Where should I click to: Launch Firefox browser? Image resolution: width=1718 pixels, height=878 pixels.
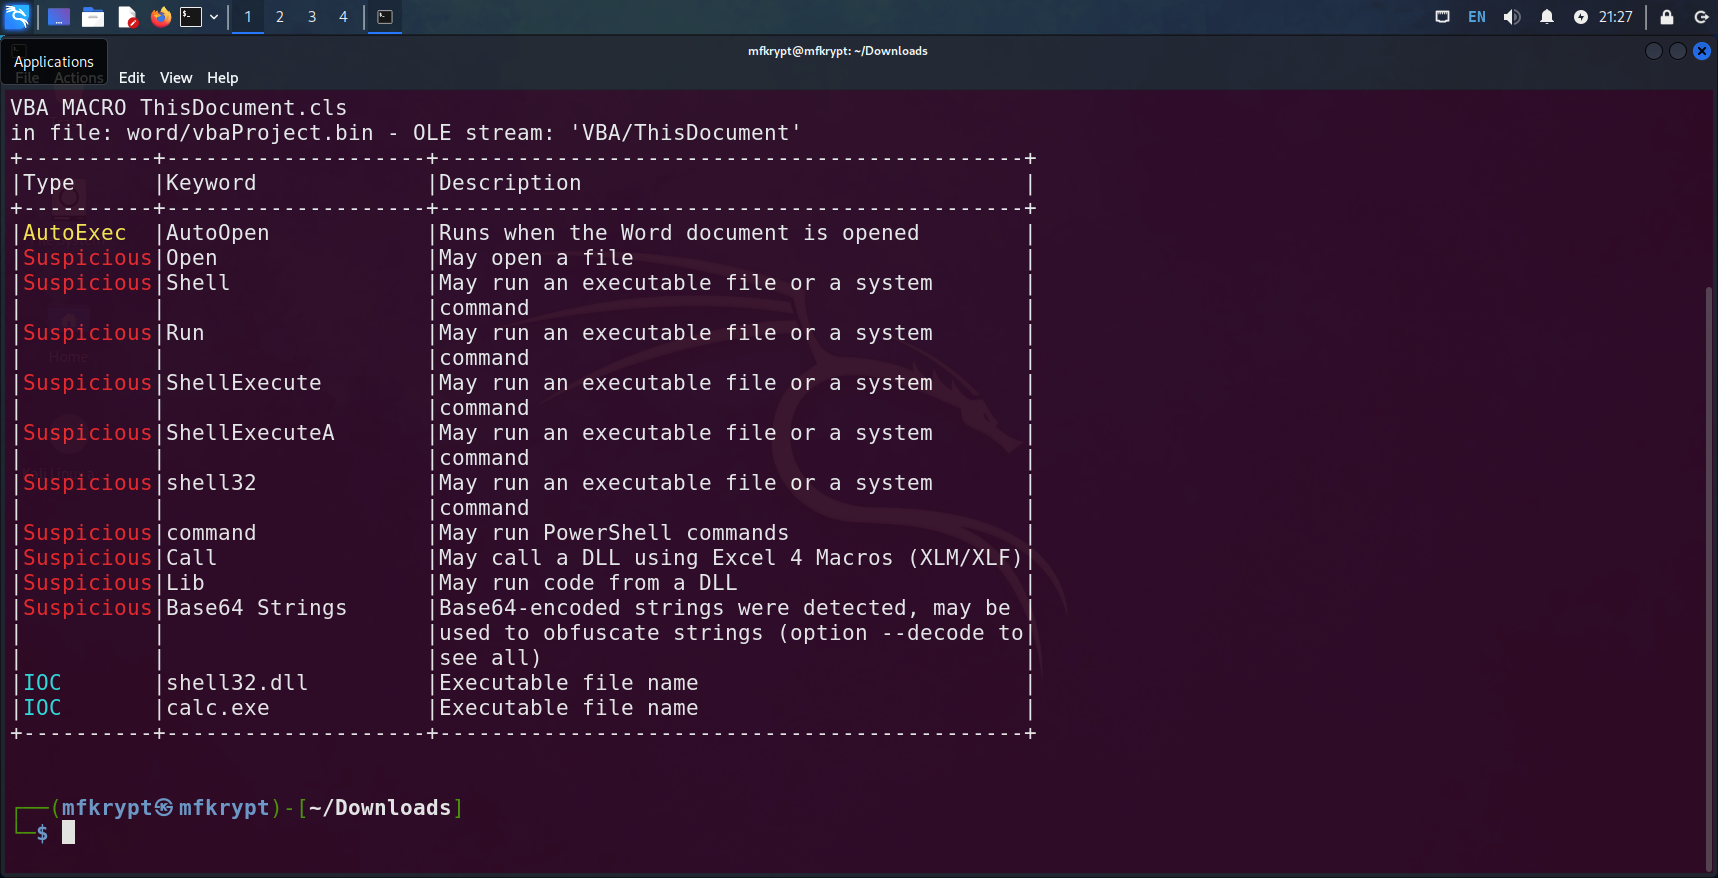tap(160, 17)
